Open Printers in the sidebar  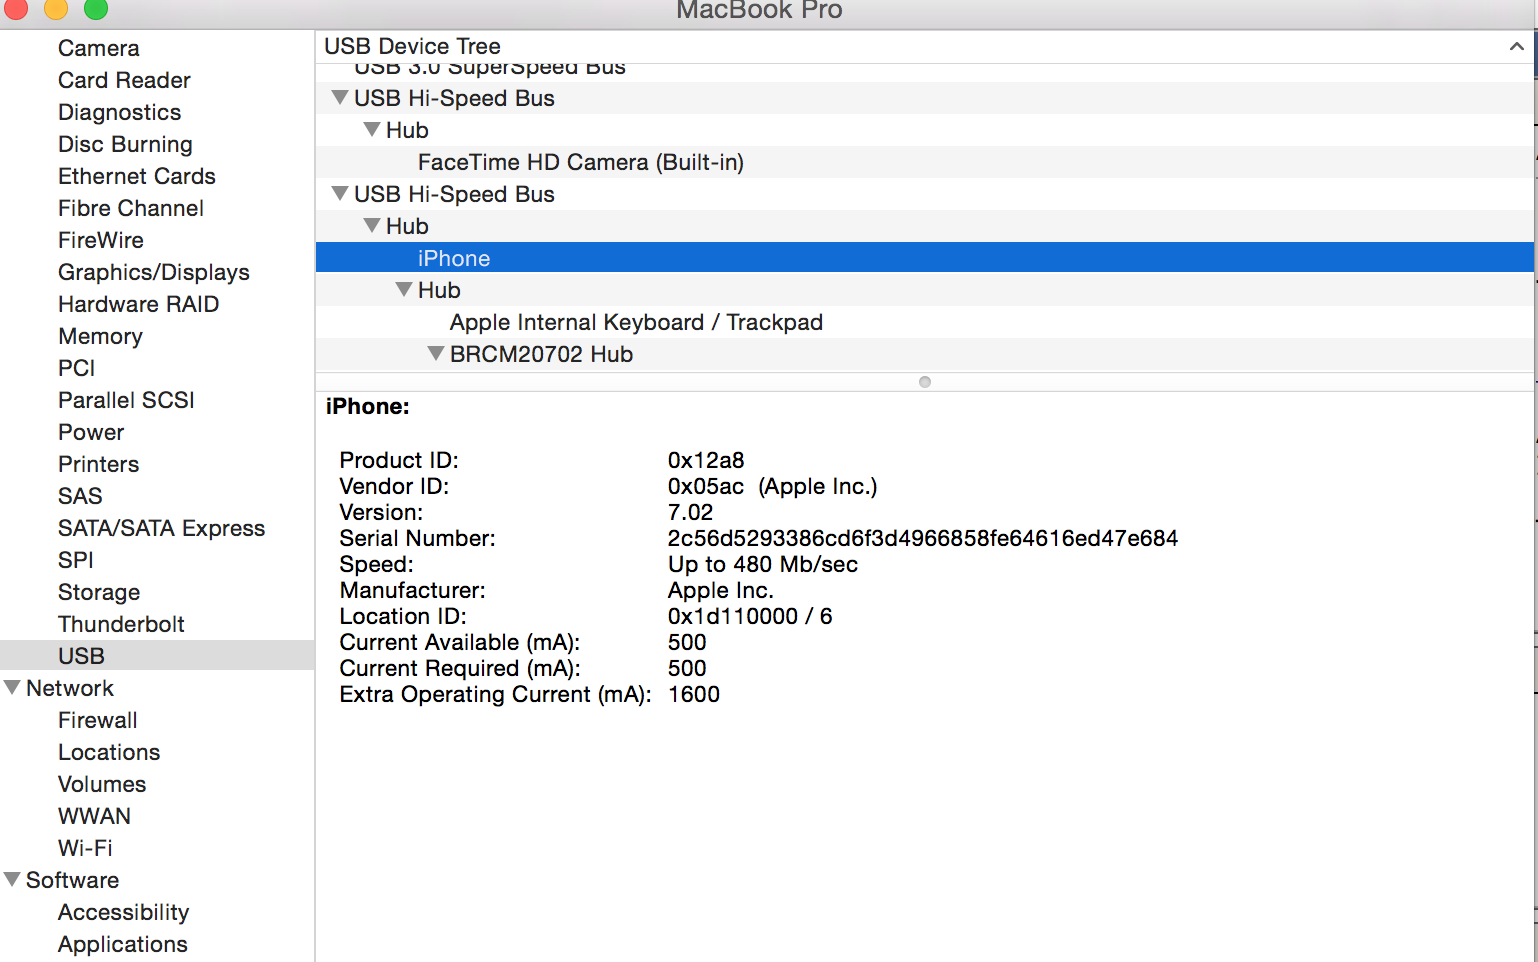pos(99,464)
